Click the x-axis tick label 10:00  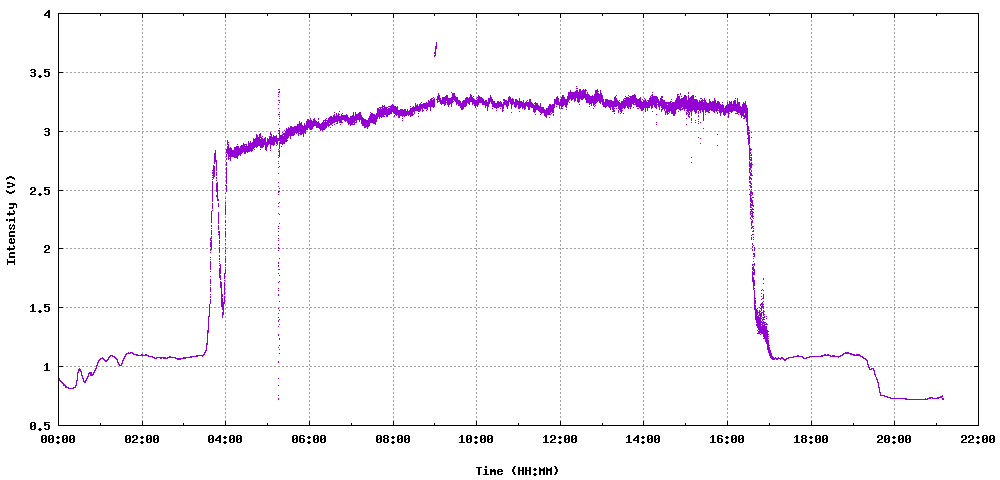click(x=476, y=439)
